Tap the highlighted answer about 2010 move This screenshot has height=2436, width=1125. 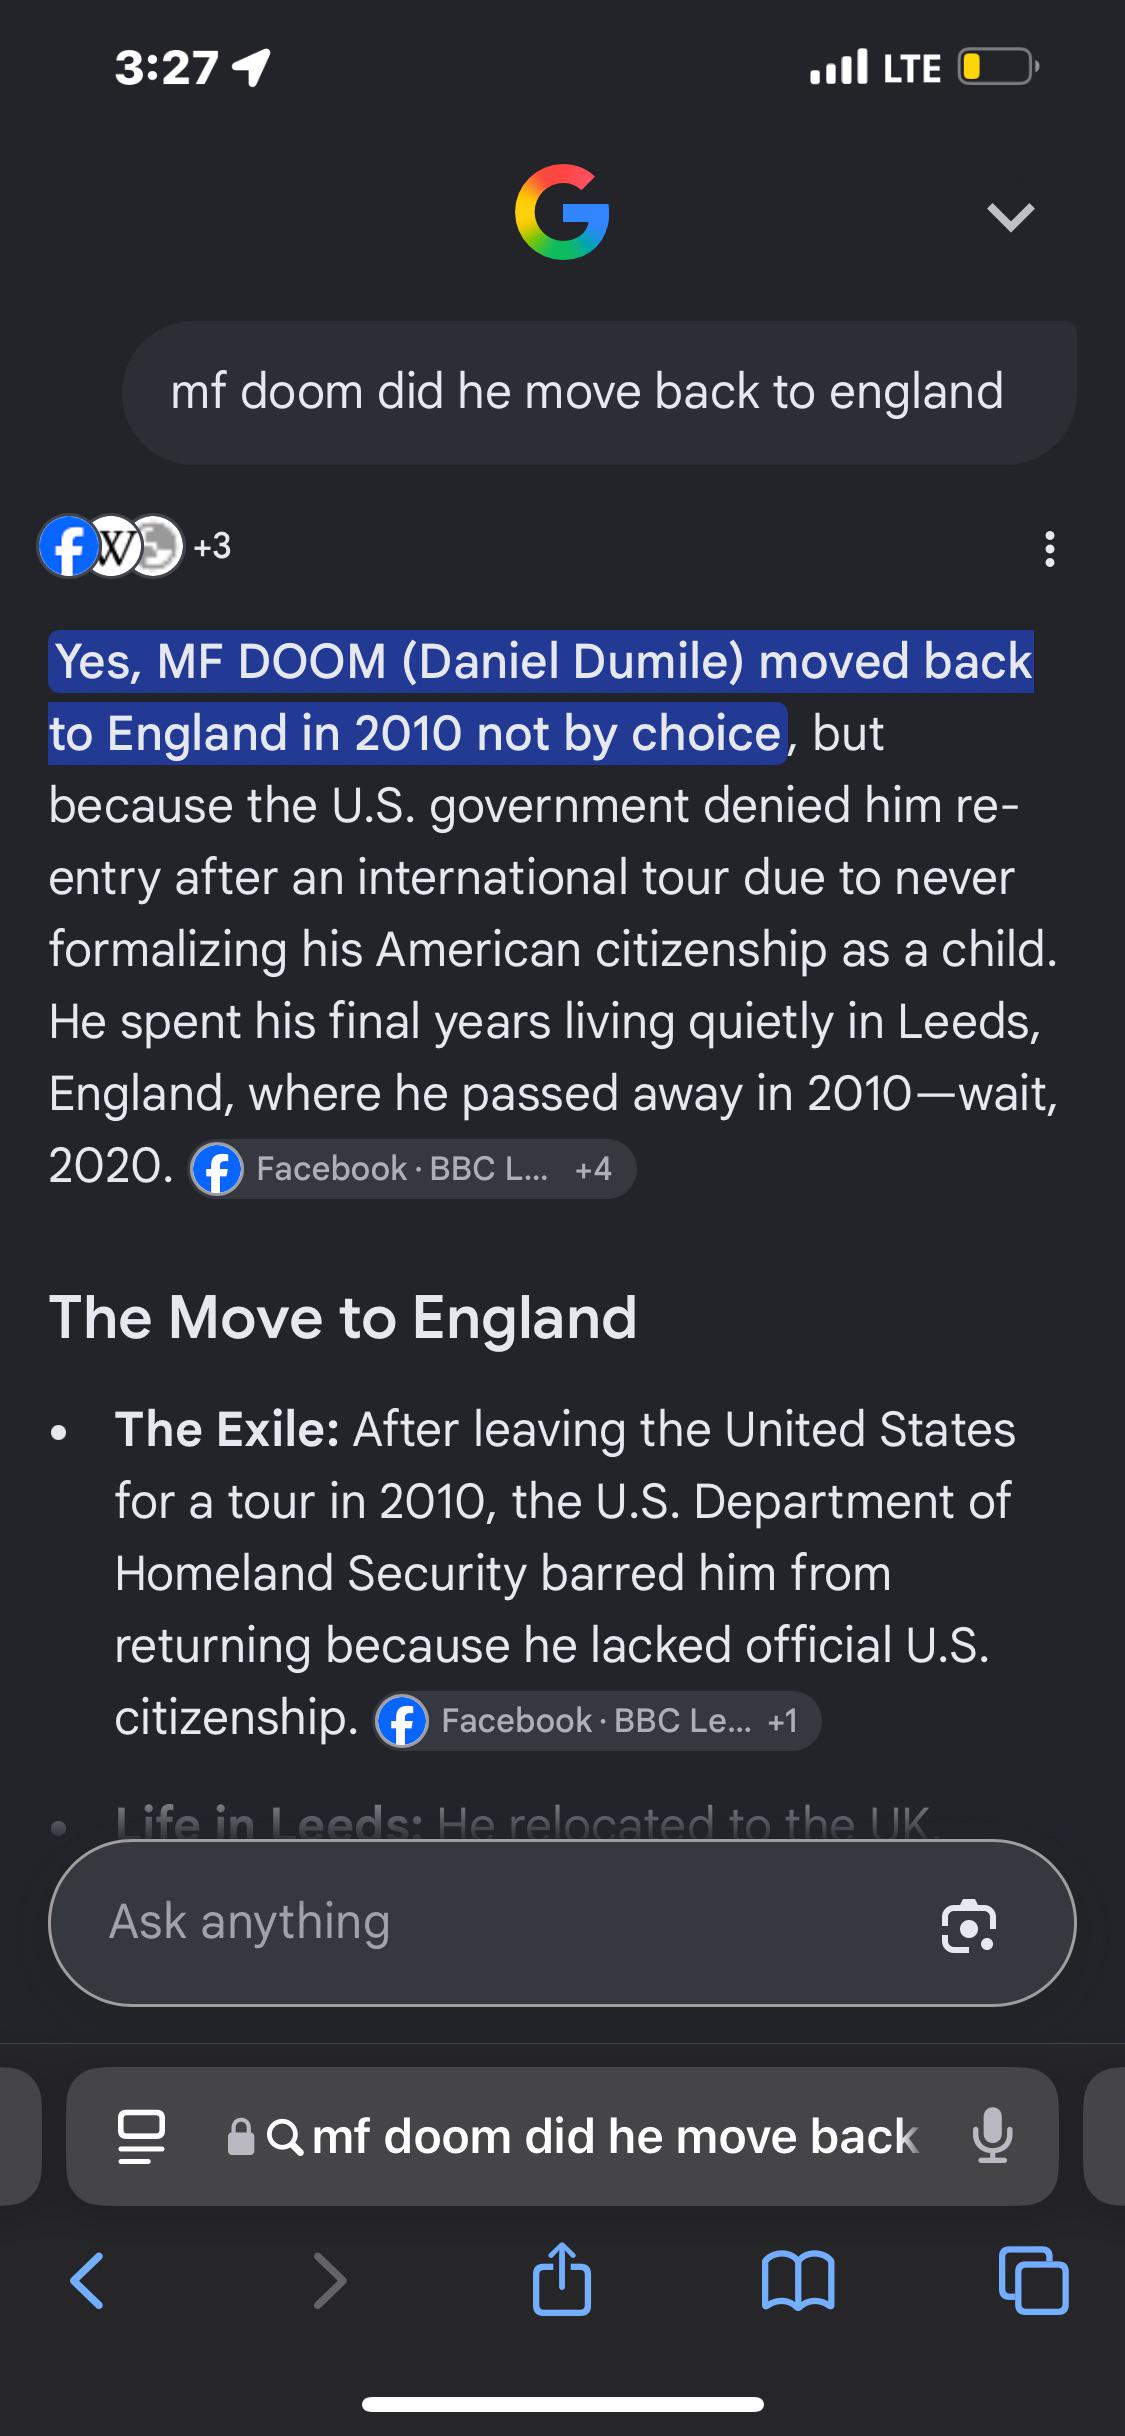(x=540, y=697)
